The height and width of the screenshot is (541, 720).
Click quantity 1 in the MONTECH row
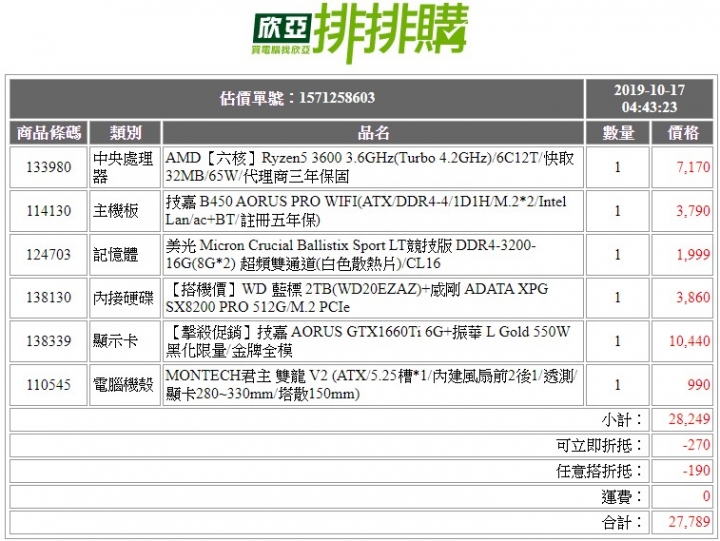[x=618, y=384]
